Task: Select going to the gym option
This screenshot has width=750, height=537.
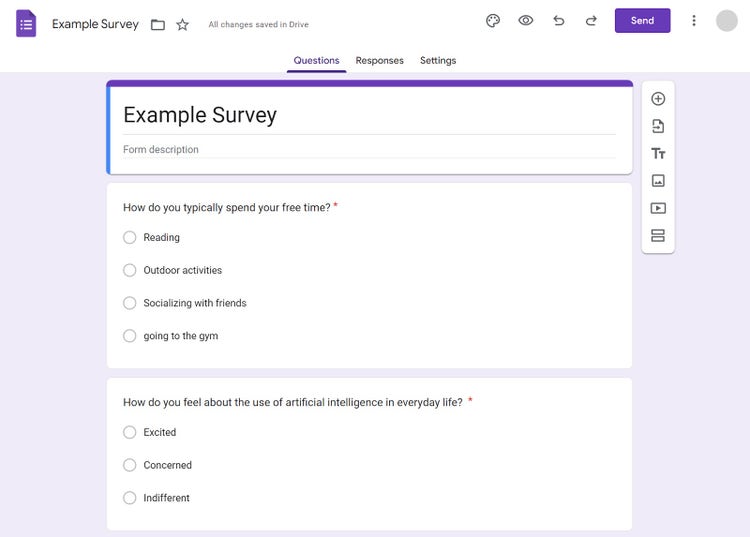Action: coord(130,336)
